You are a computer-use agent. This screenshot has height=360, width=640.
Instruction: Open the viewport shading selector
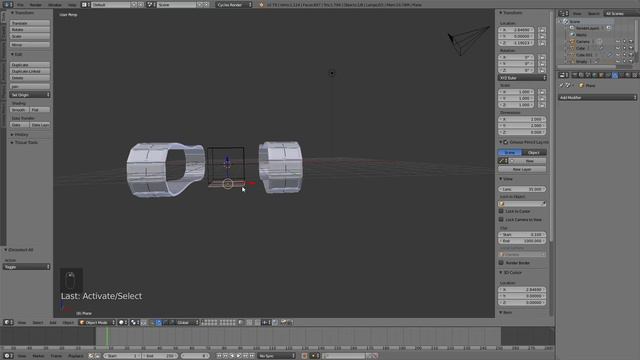[x=122, y=322]
